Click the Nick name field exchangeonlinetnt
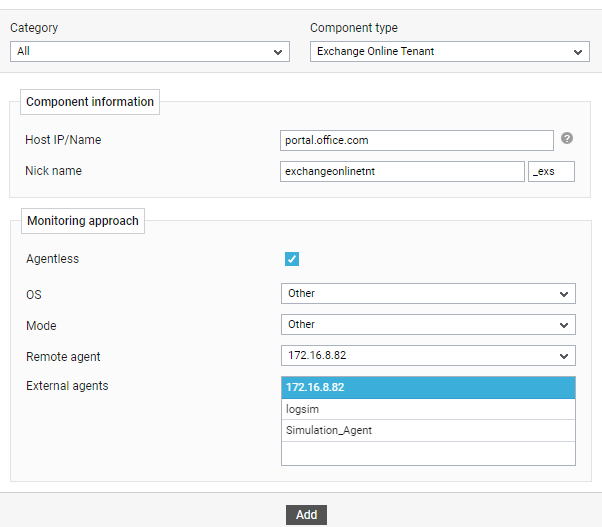602x527 pixels. [402, 172]
